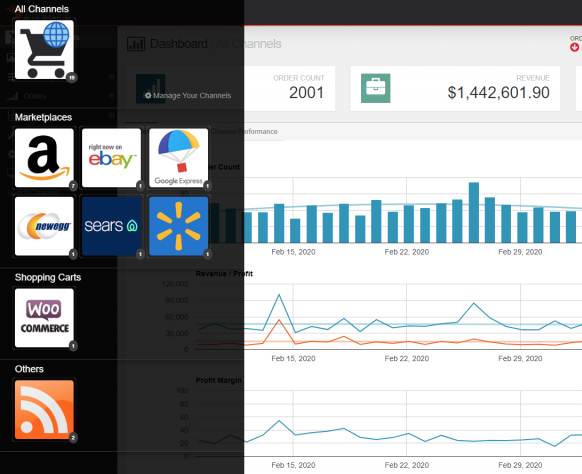Select the All Channels shopping cart icon
This screenshot has height=474, width=582.
(44, 49)
